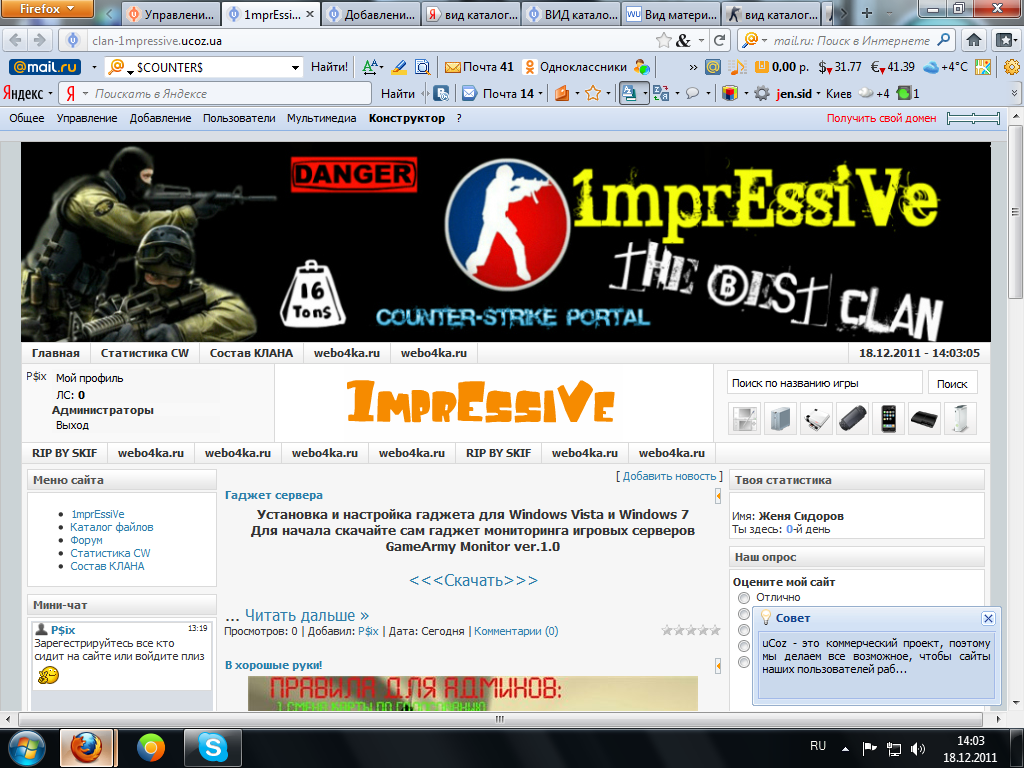Open the Управление admin menu
Image resolution: width=1024 pixels, height=768 pixels.
pyautogui.click(x=87, y=118)
